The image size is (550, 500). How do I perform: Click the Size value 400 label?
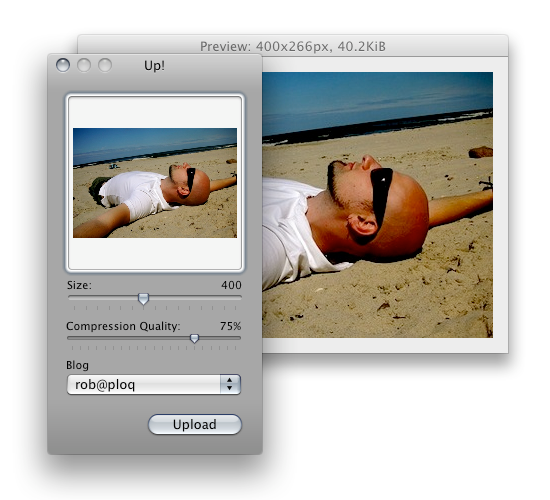pyautogui.click(x=231, y=285)
